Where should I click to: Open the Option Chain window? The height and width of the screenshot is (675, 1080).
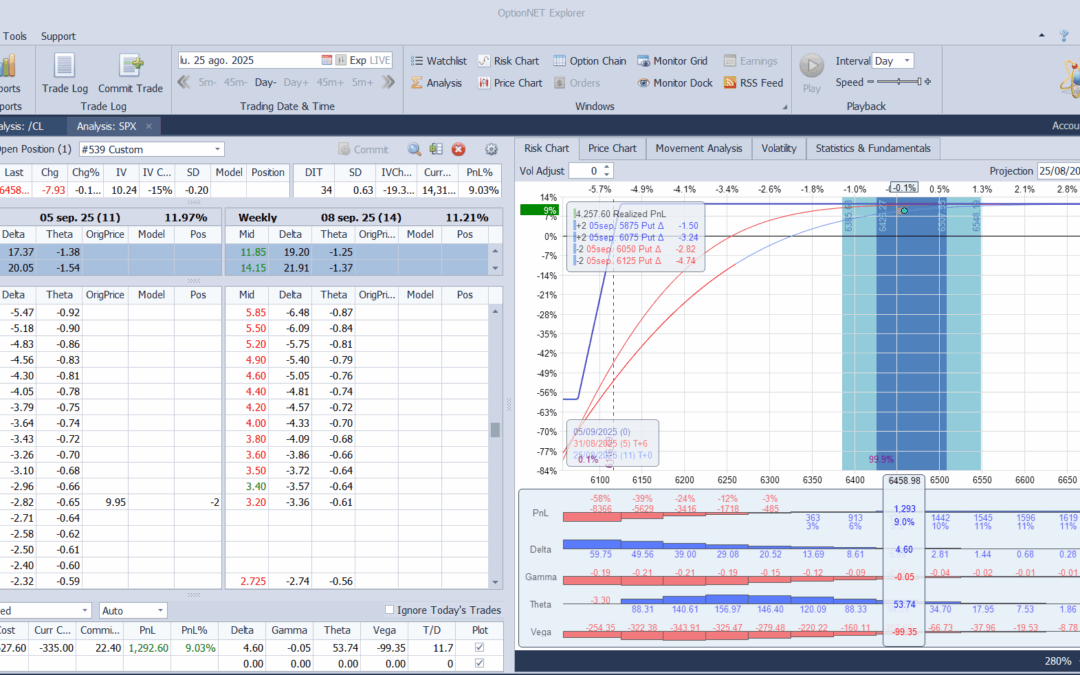[x=590, y=61]
